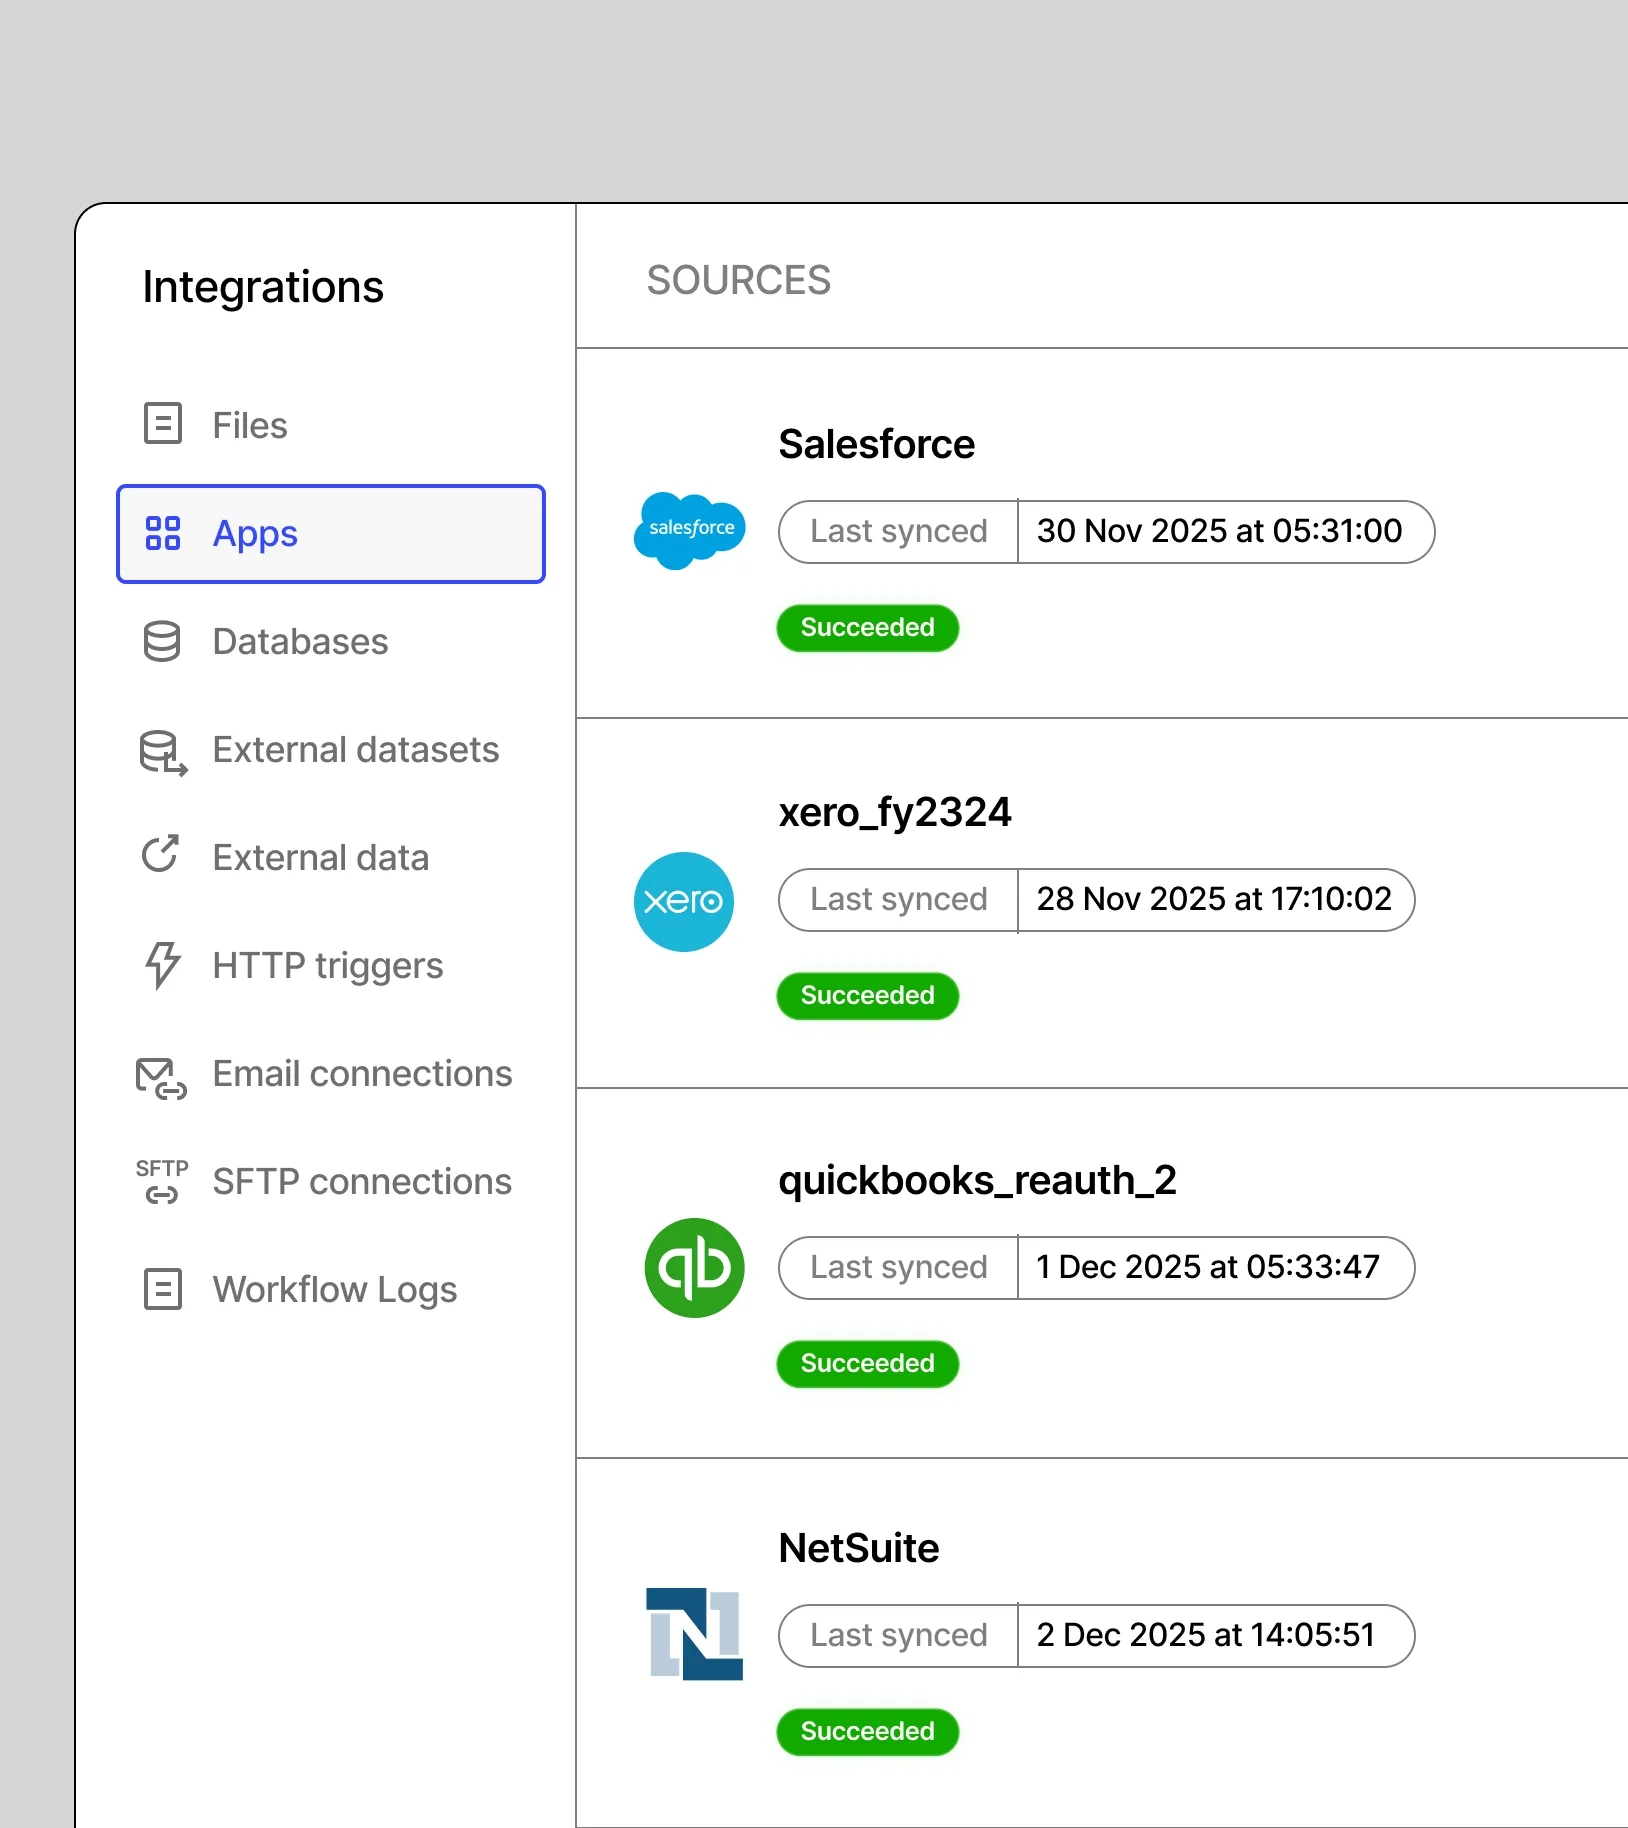Viewport: 1628px width, 1828px height.
Task: Click quickbooks_reauth_2 'Last synced' label
Action: pos(899,1267)
